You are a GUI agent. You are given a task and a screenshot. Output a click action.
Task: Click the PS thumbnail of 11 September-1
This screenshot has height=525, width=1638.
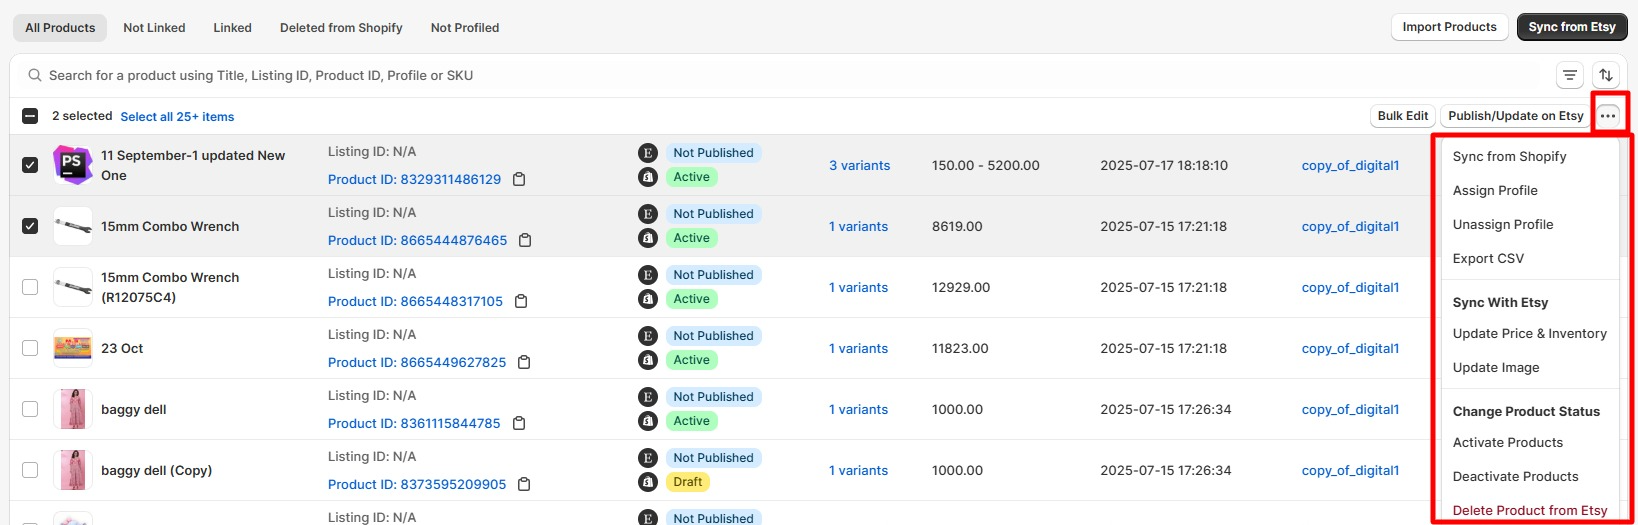tap(73, 165)
